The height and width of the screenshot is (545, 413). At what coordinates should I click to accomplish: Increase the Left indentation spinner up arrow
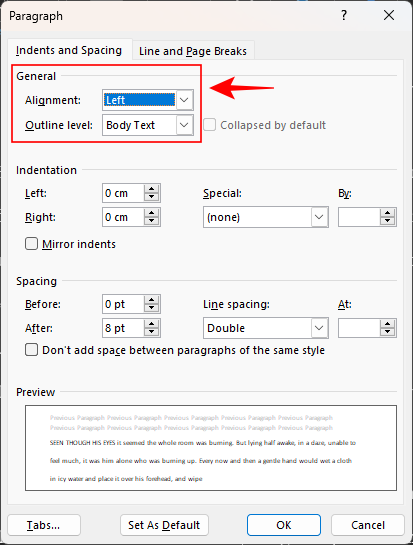coord(151,189)
